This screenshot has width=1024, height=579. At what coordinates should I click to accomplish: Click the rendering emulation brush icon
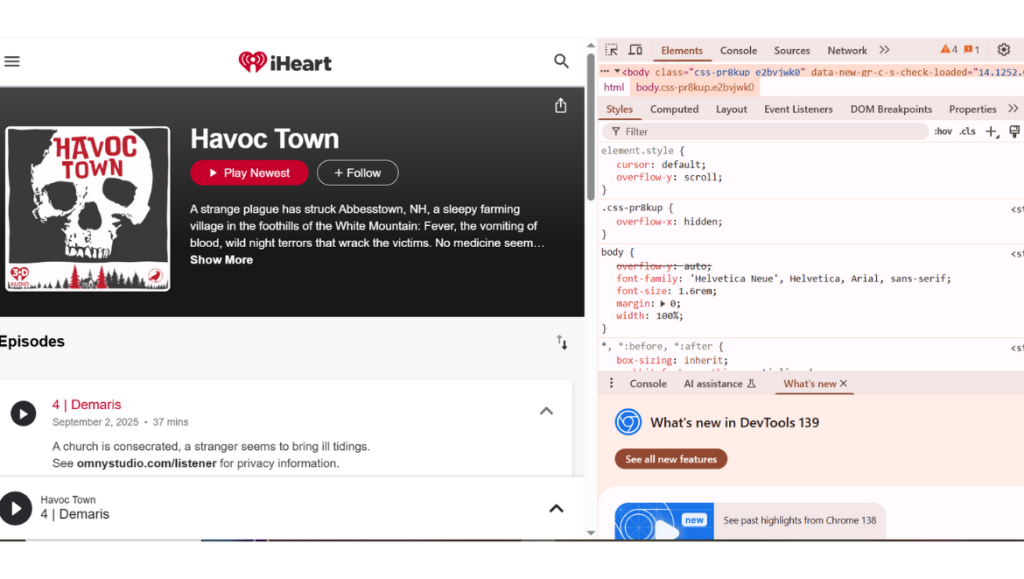coord(1014,131)
